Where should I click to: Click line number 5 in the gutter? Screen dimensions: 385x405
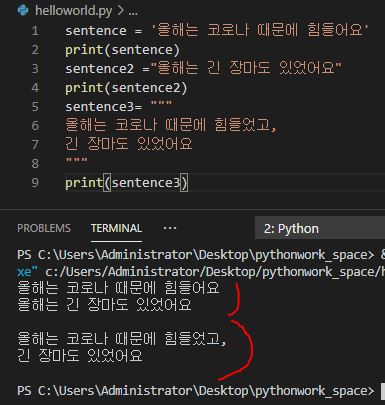pyautogui.click(x=35, y=107)
